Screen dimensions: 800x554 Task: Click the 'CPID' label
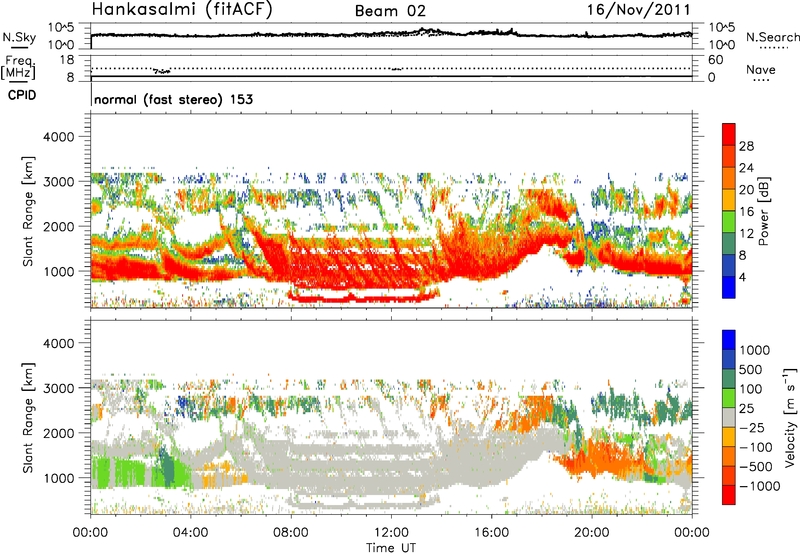pos(22,95)
